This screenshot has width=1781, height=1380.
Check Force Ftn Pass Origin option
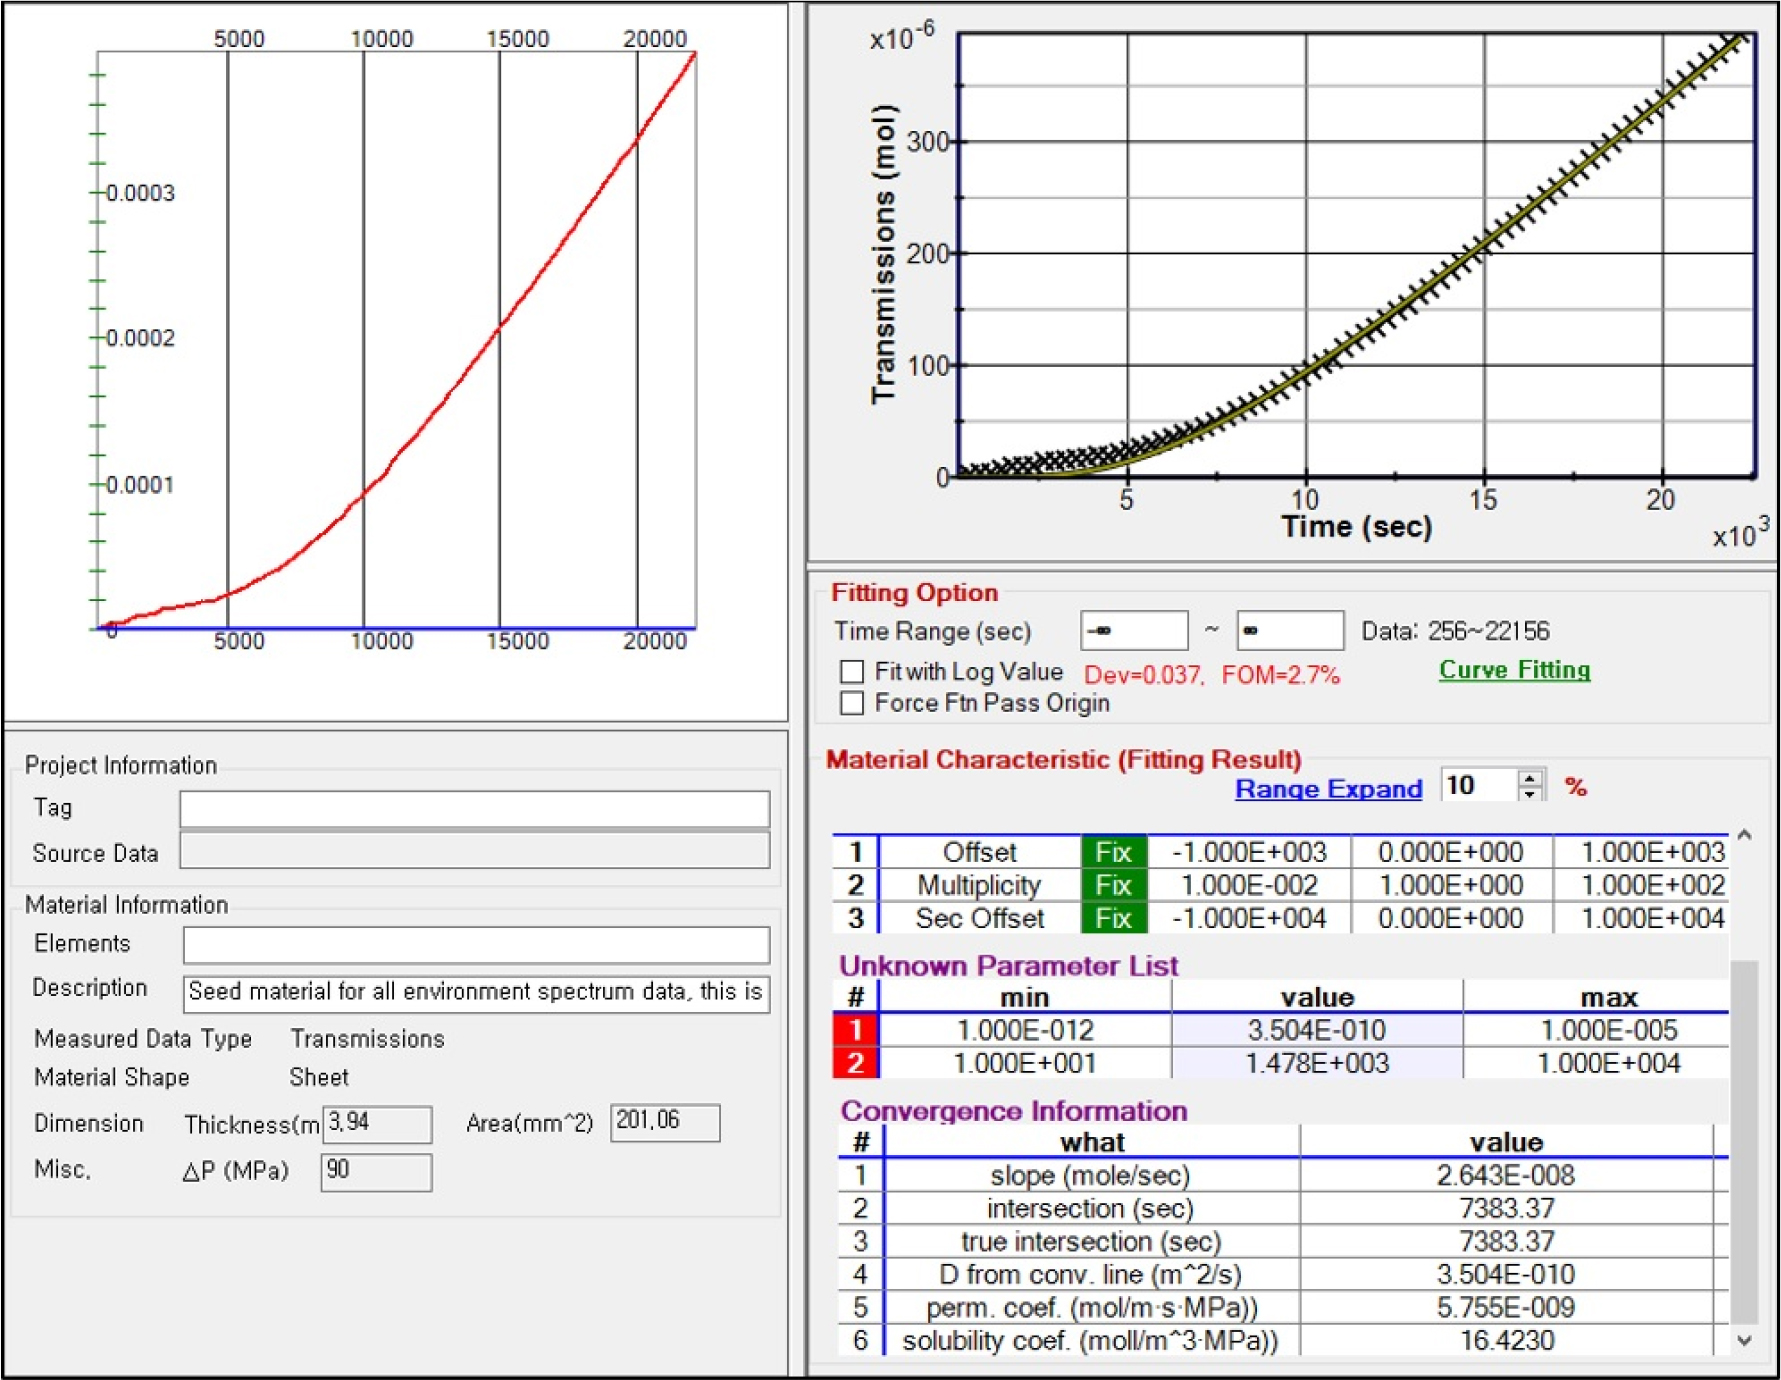click(x=852, y=703)
